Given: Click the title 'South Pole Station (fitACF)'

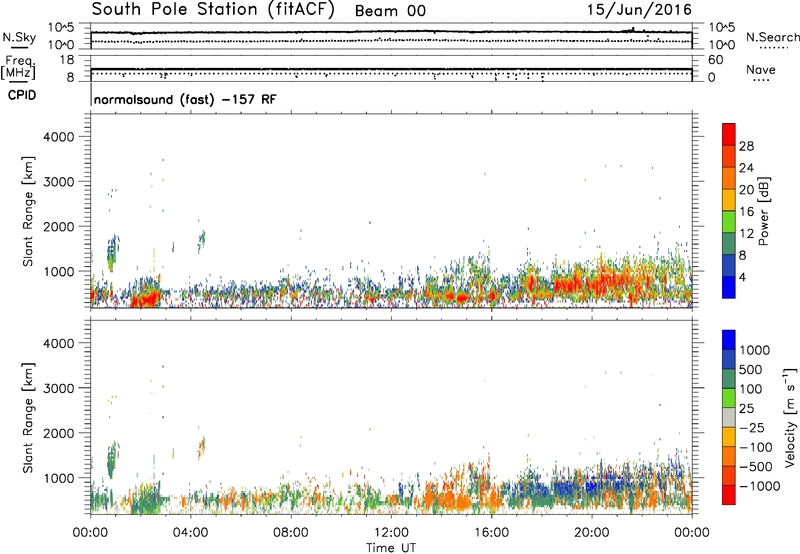Looking at the screenshot, I should tap(213, 10).
